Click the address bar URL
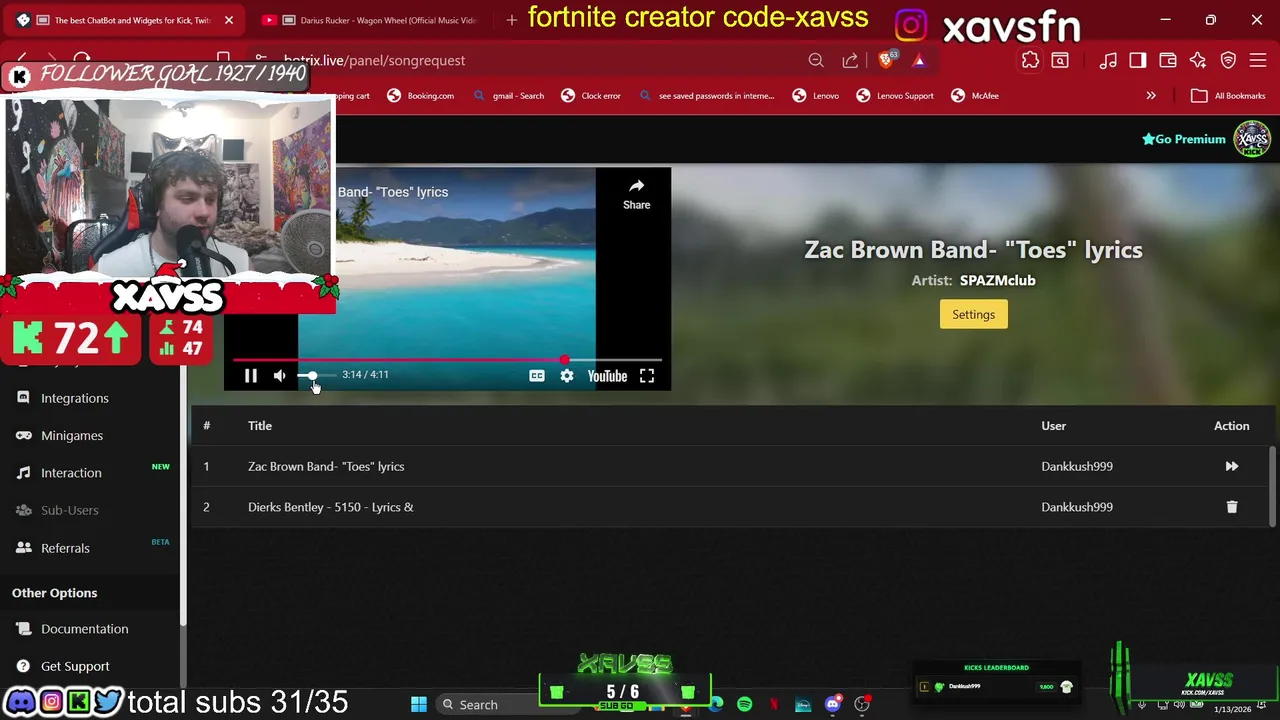1280x720 pixels. [x=374, y=60]
